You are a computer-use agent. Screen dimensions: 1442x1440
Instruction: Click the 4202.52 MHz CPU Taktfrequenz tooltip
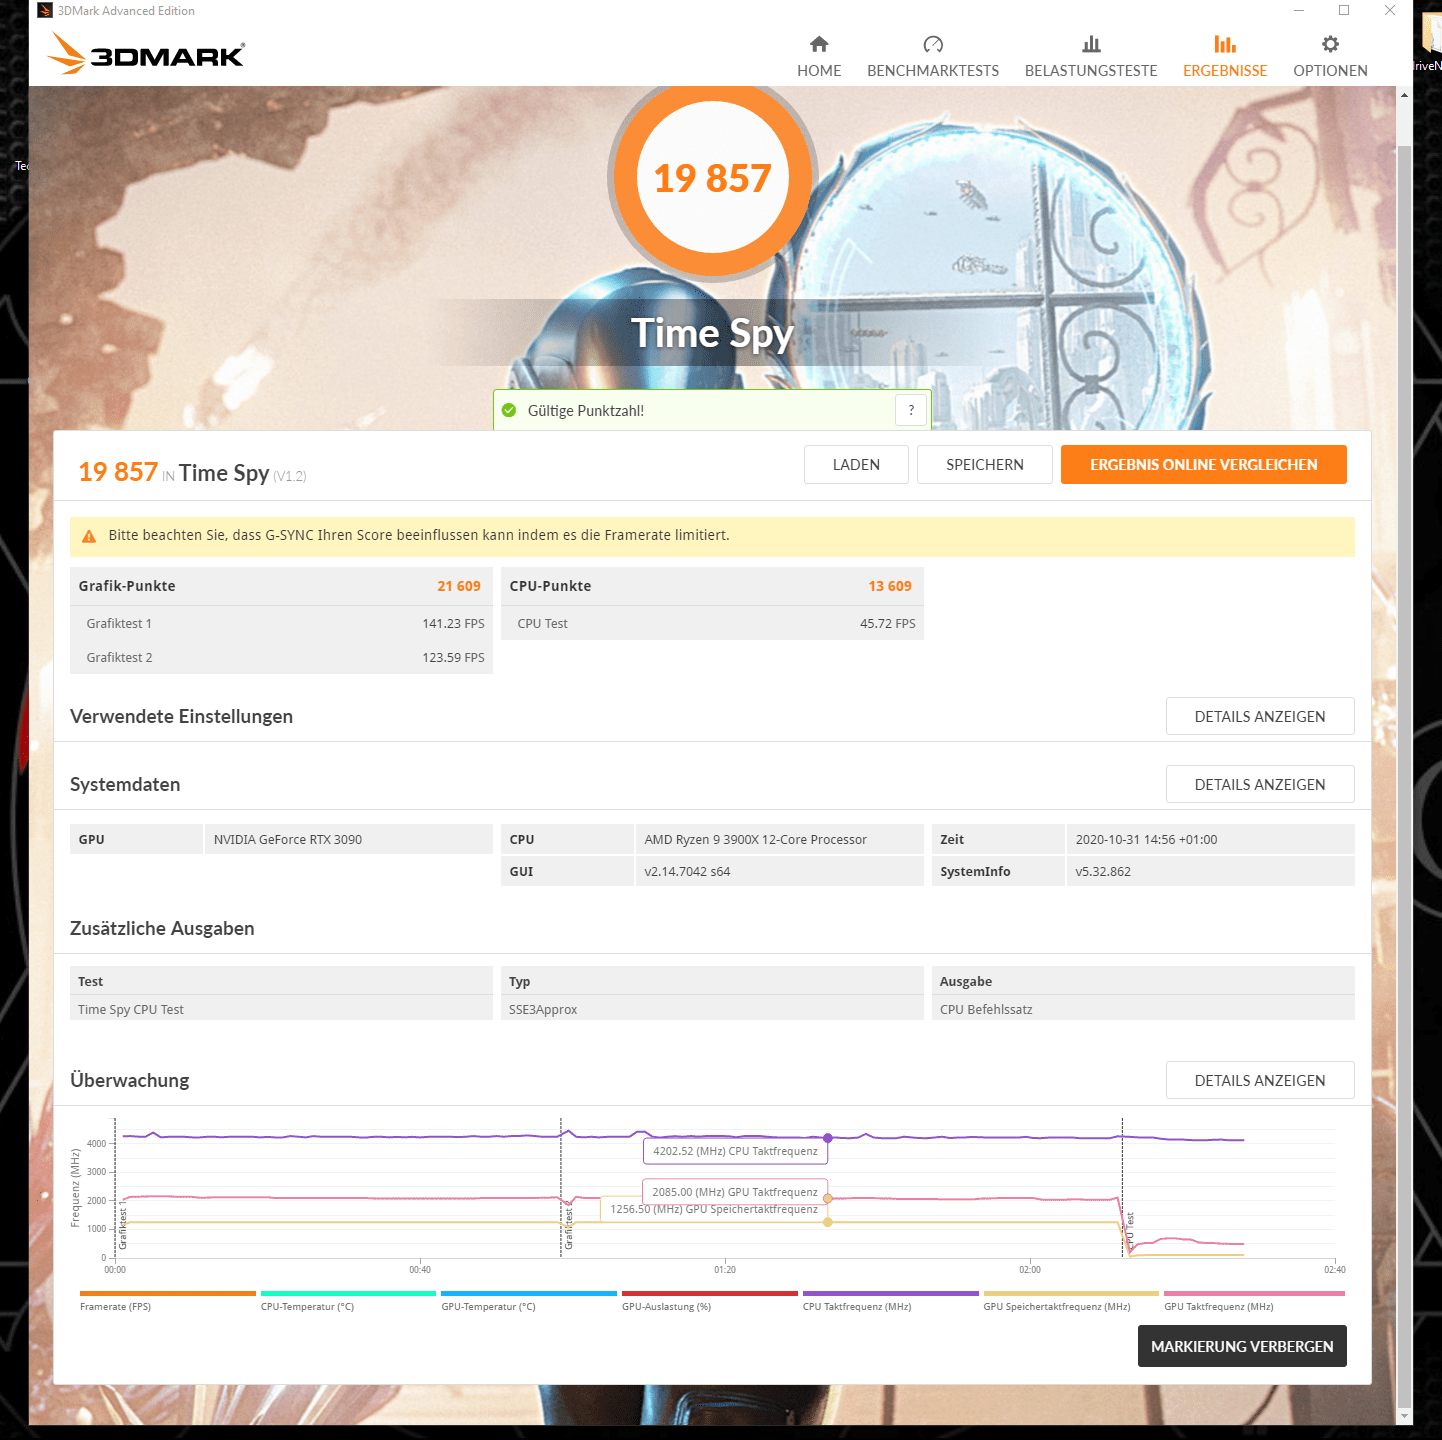[x=735, y=1151]
